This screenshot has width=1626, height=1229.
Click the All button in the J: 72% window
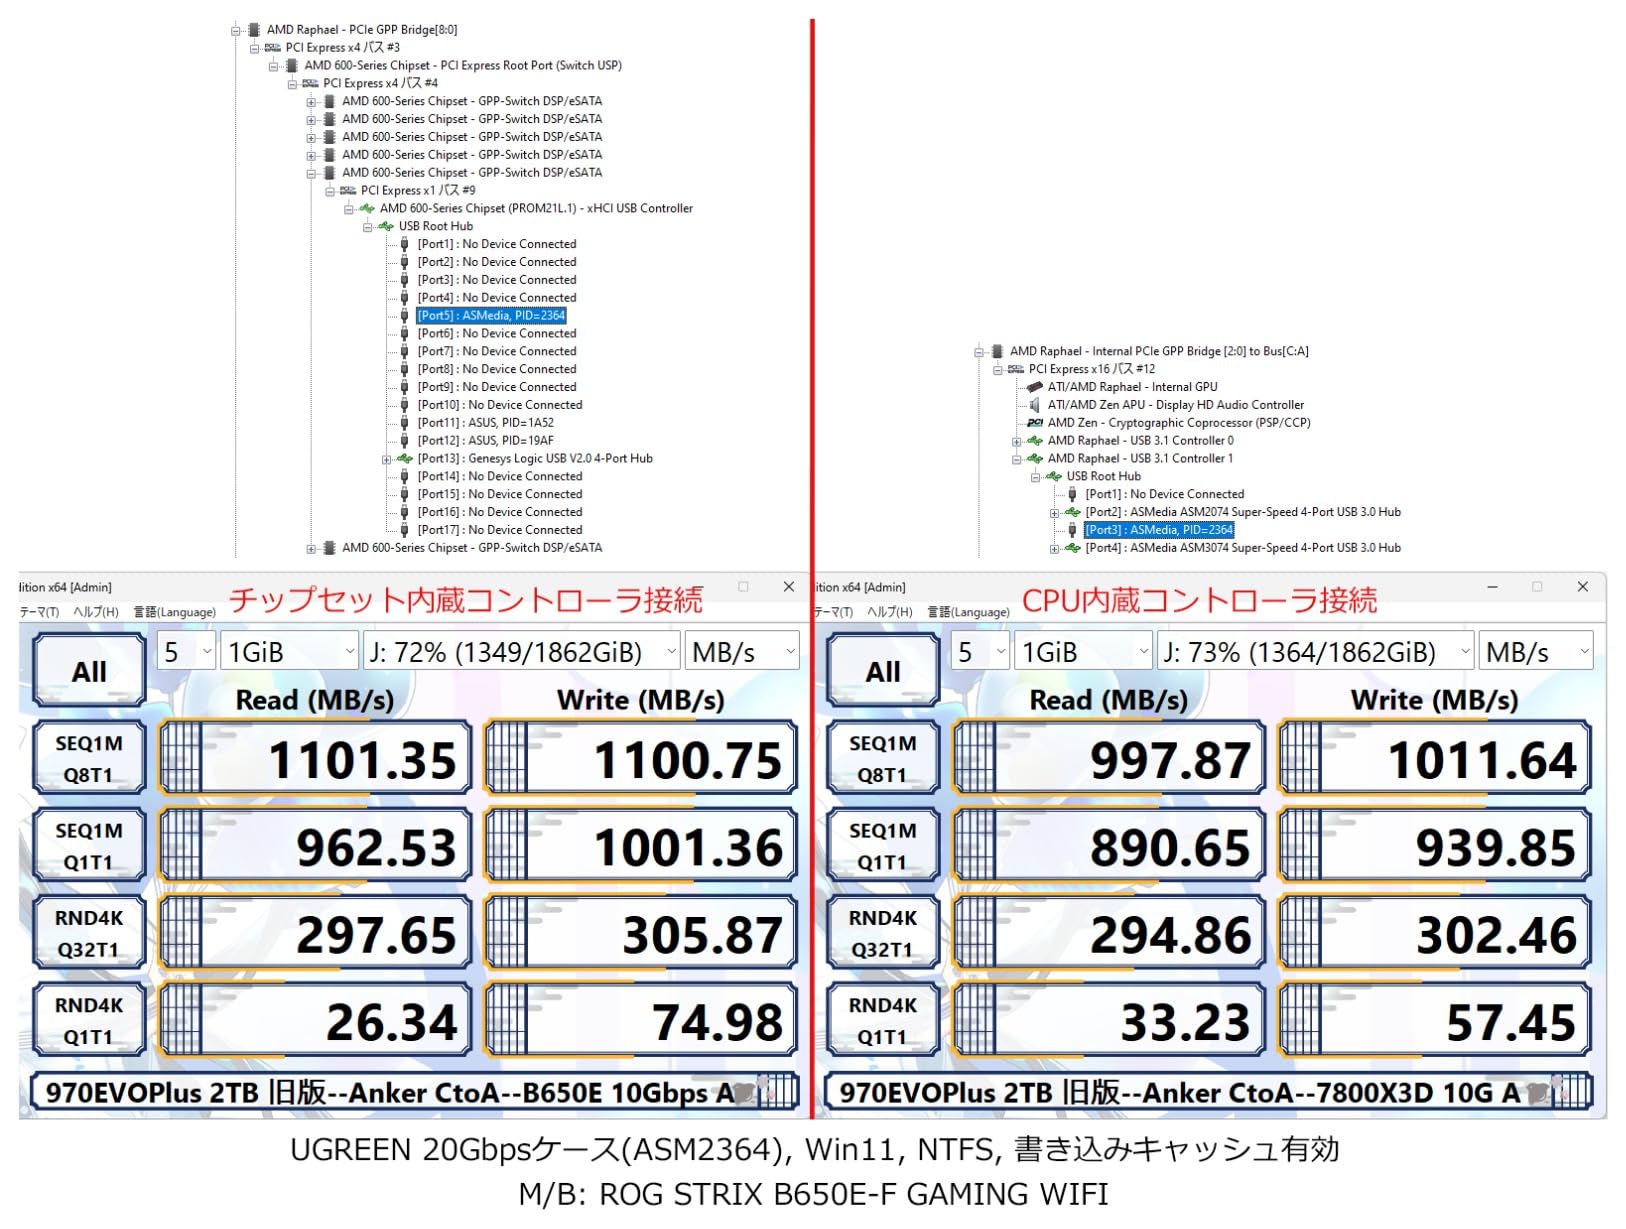point(89,671)
